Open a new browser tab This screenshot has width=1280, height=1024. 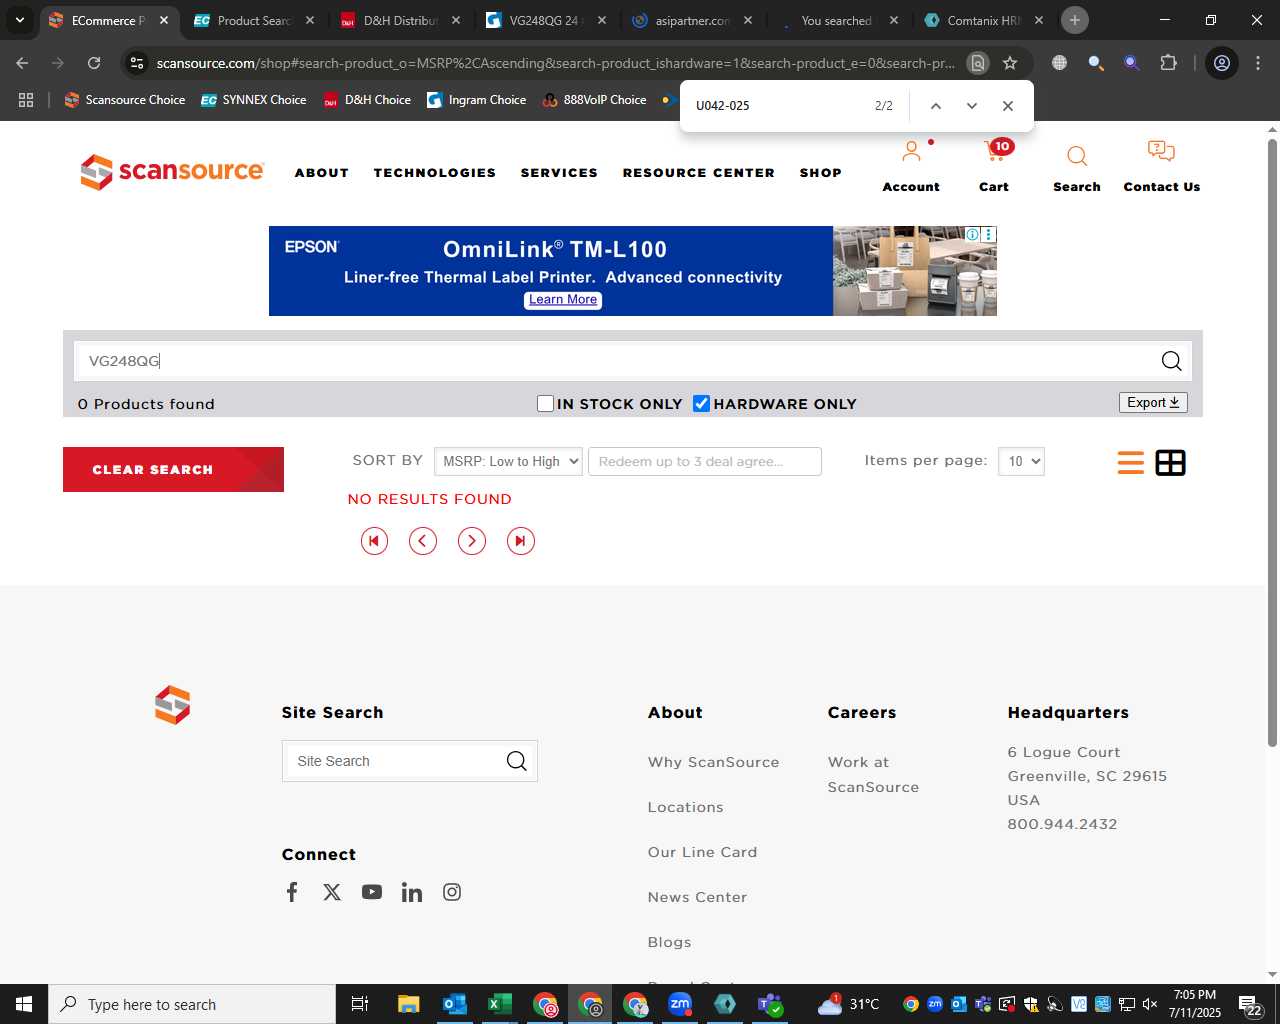[x=1075, y=20]
